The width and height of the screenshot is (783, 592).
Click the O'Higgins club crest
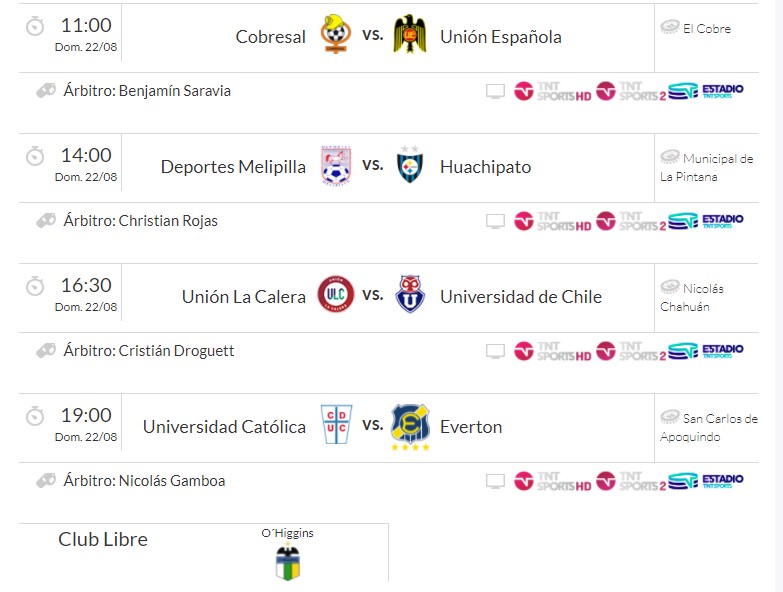click(288, 562)
